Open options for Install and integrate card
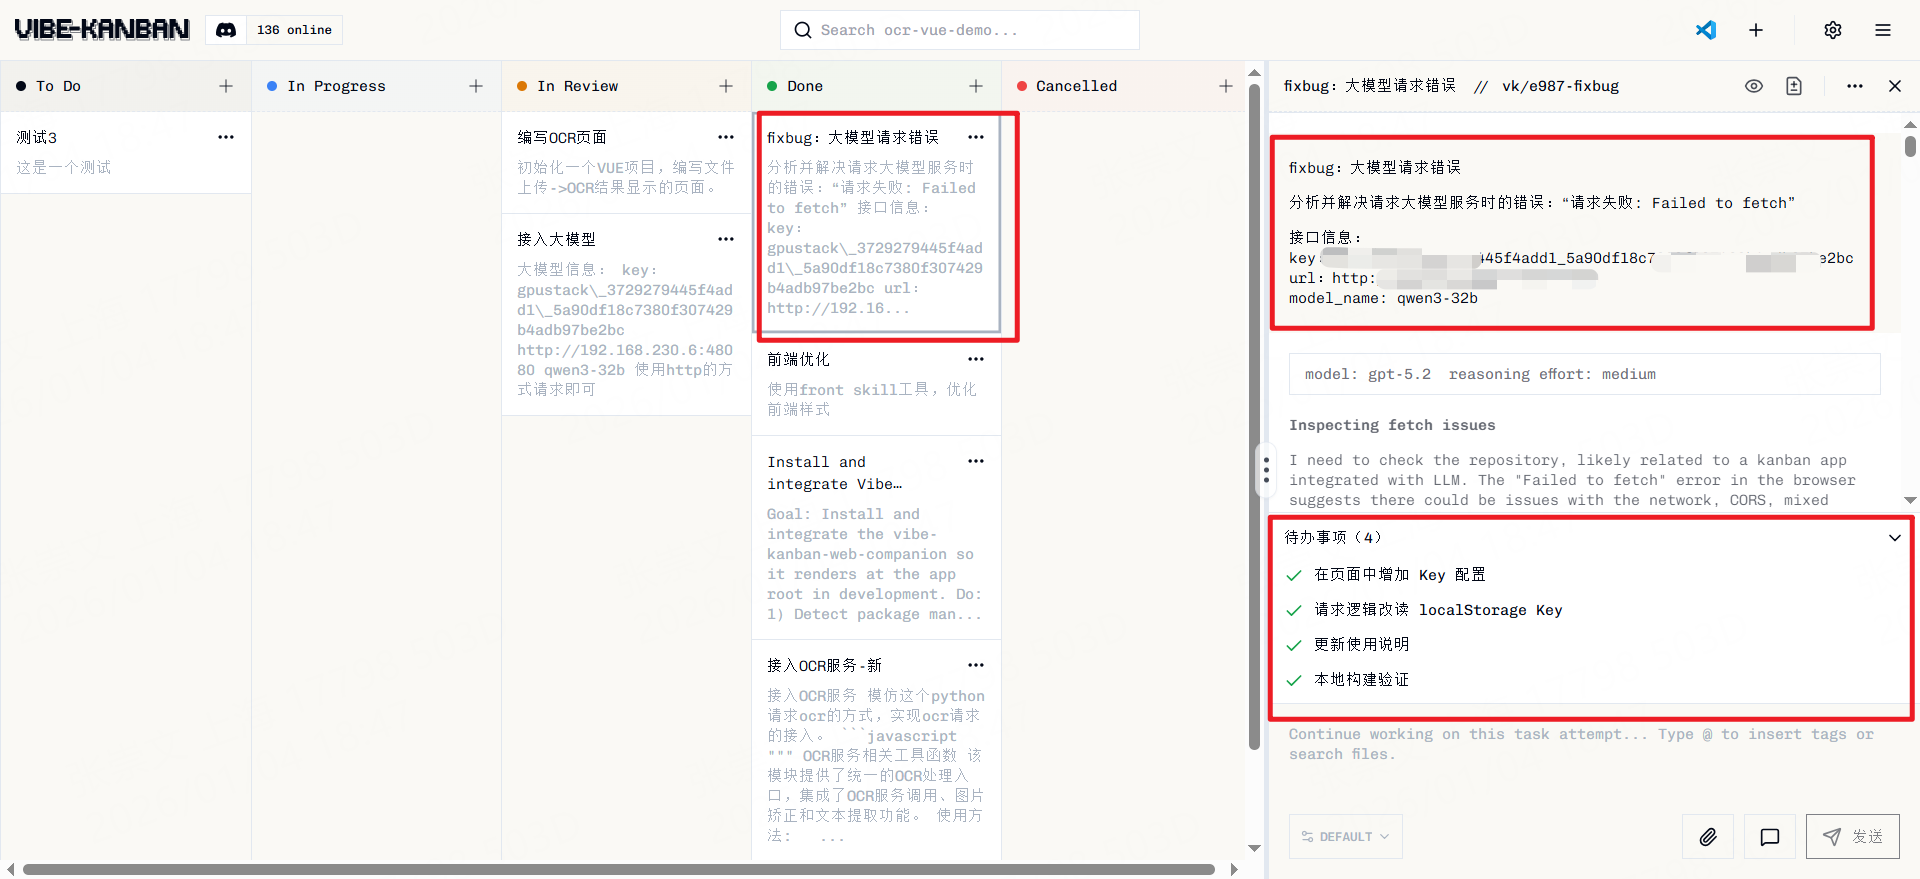This screenshot has width=1920, height=879. (976, 461)
